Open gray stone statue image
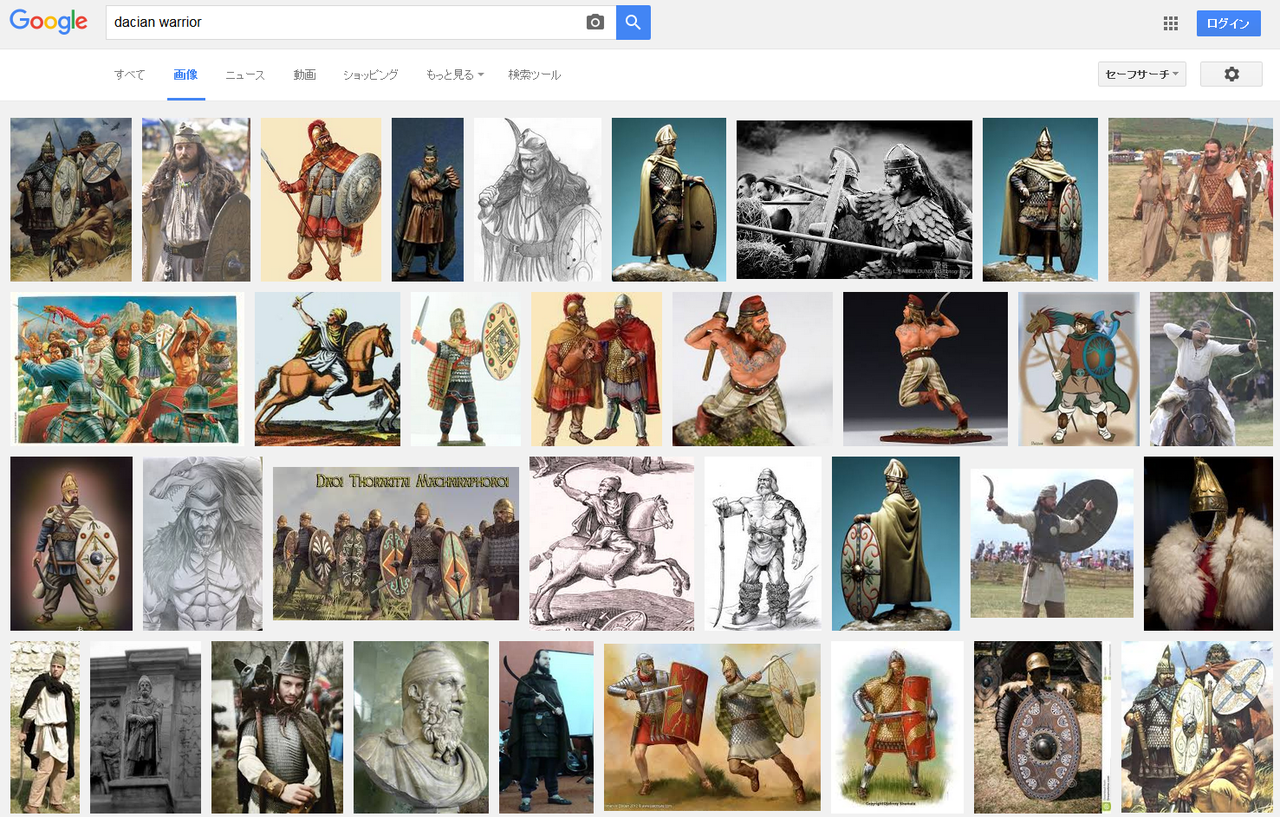This screenshot has height=817, width=1280. pos(146,727)
